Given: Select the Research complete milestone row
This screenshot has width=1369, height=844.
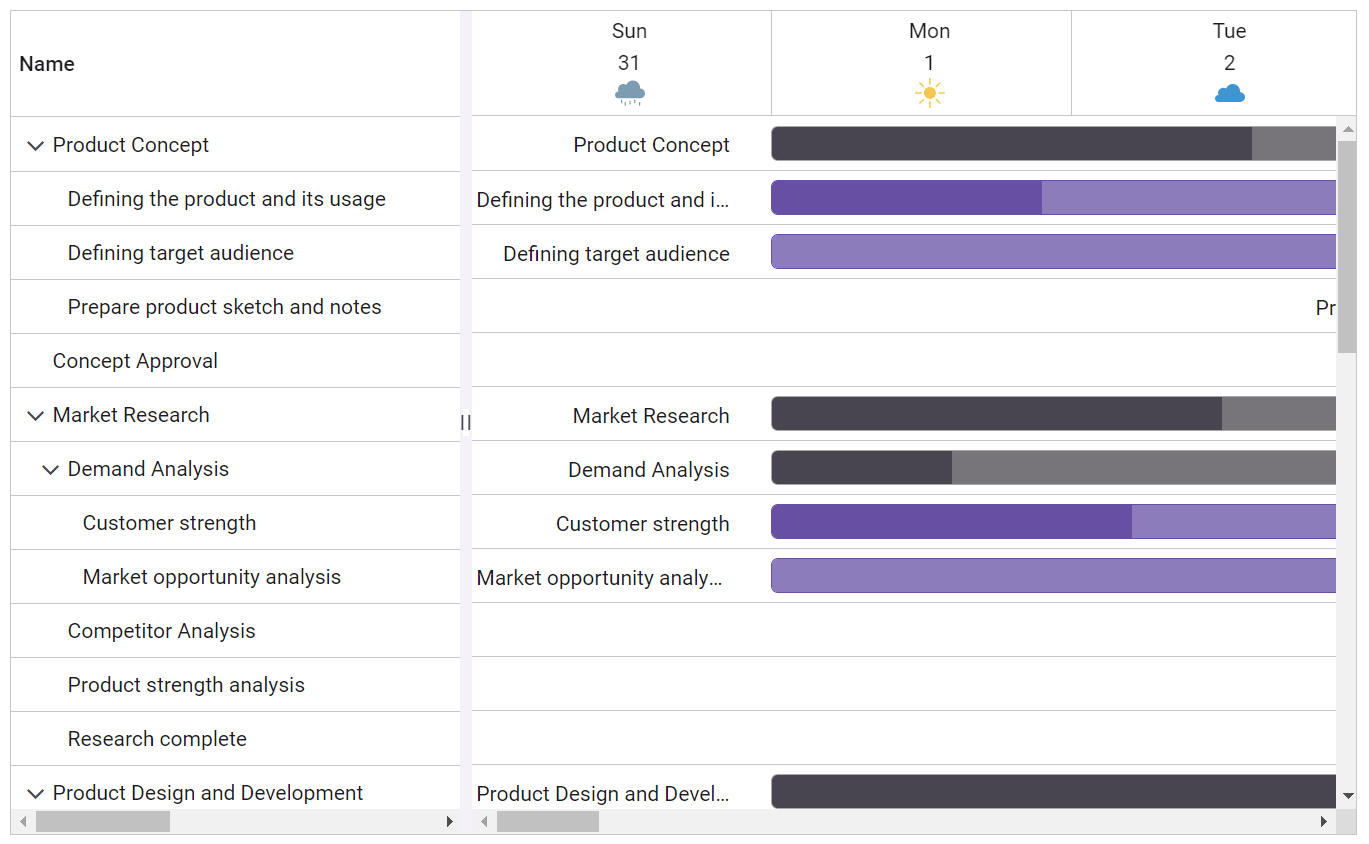Looking at the screenshot, I should (x=156, y=739).
